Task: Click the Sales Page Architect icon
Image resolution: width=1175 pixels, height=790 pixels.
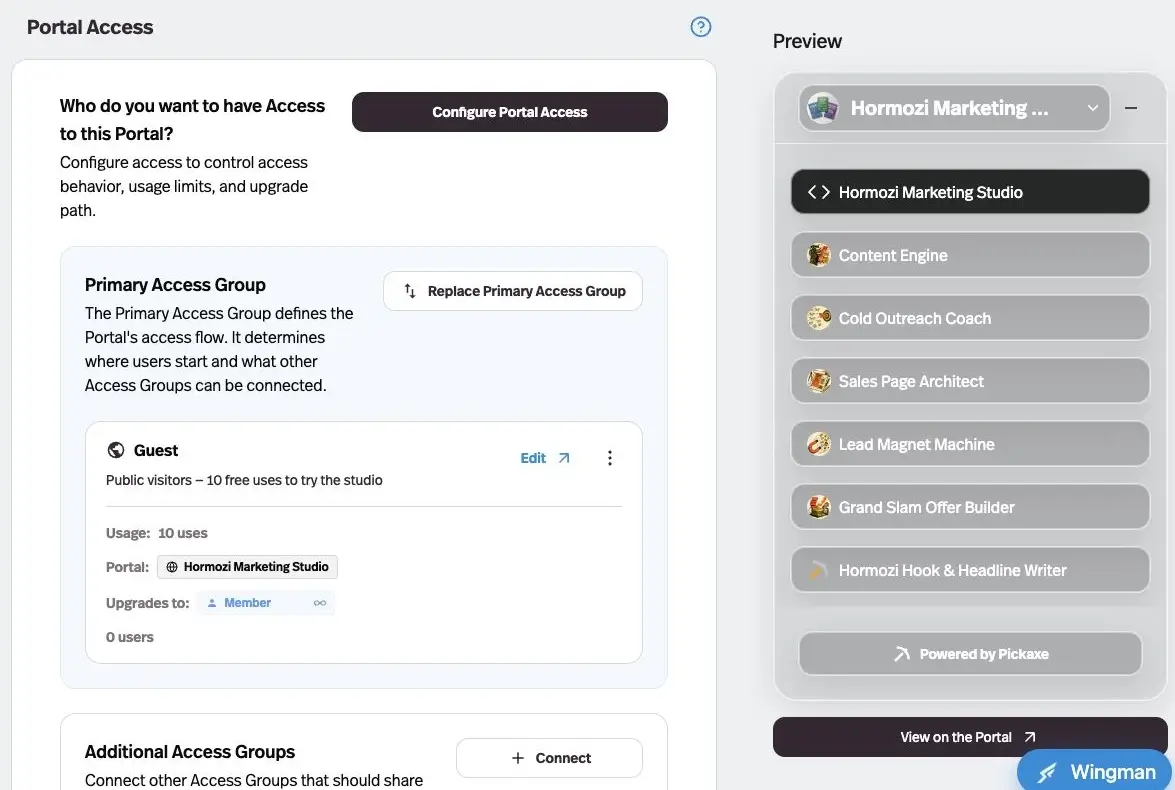Action: pyautogui.click(x=818, y=381)
